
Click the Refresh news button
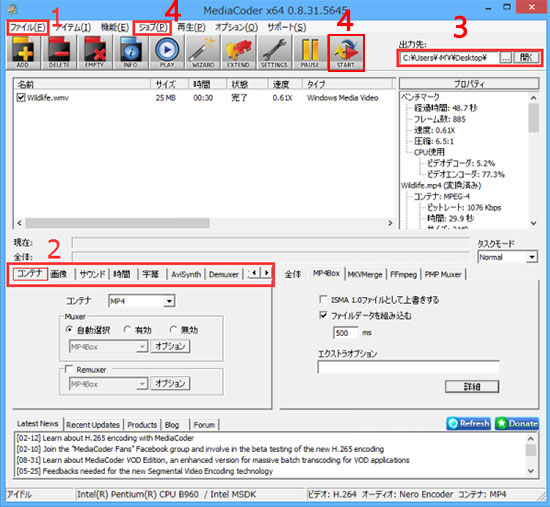(469, 423)
